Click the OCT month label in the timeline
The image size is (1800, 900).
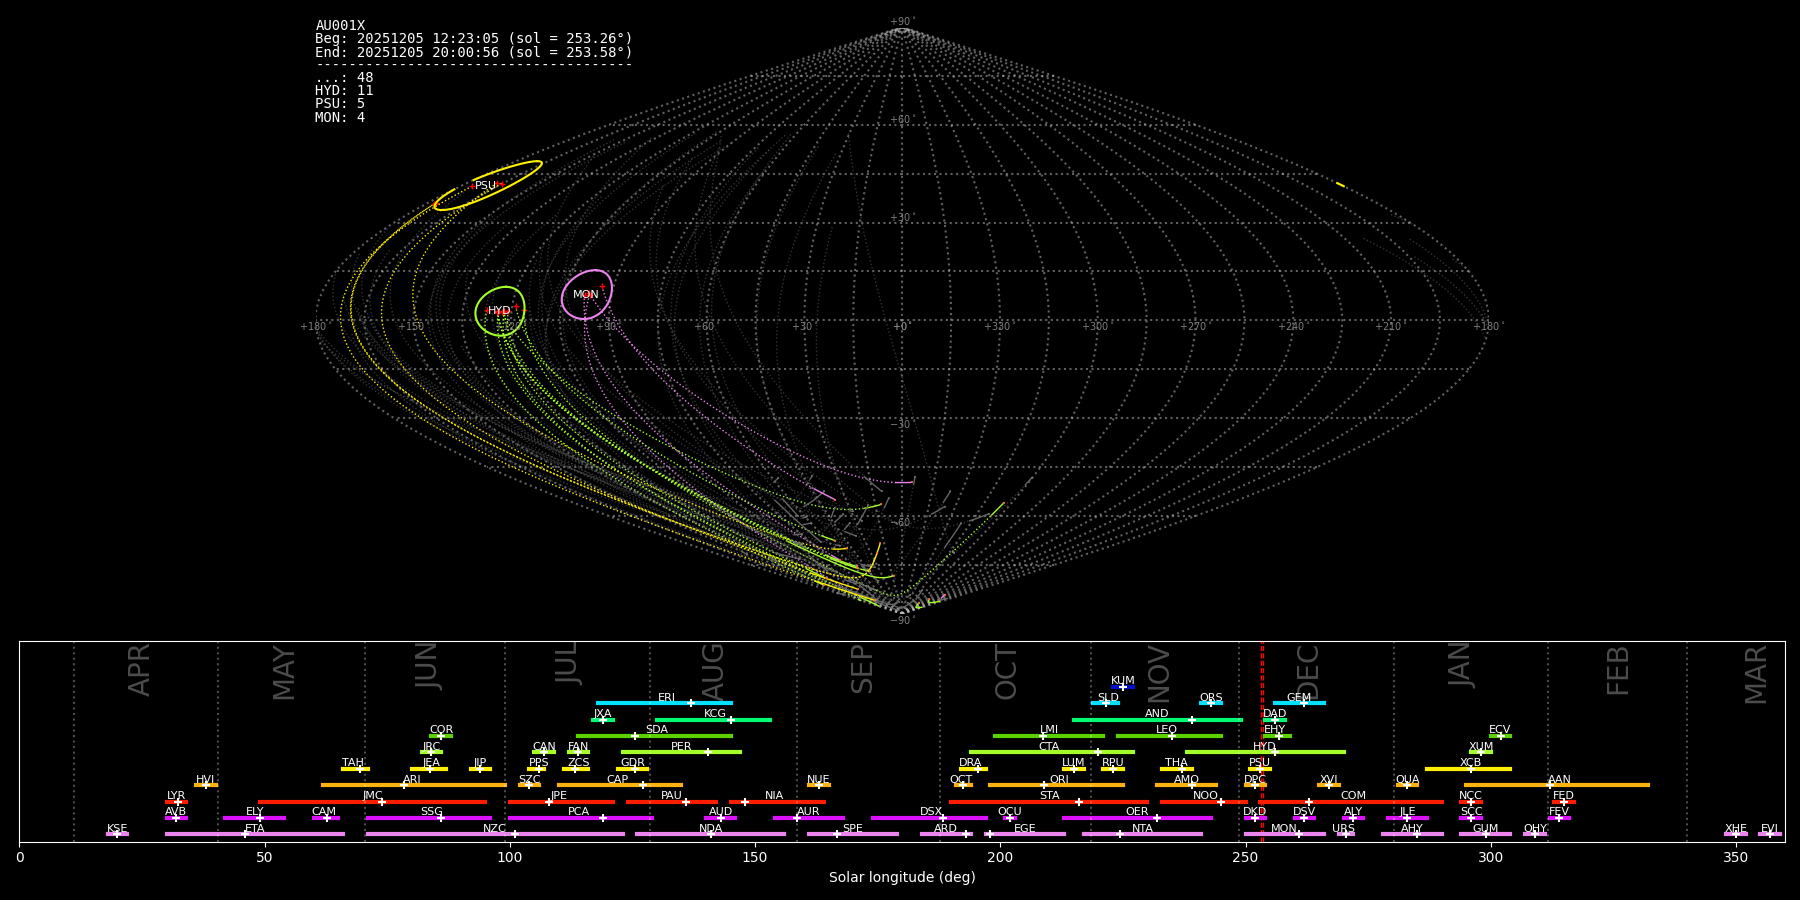pos(1007,672)
